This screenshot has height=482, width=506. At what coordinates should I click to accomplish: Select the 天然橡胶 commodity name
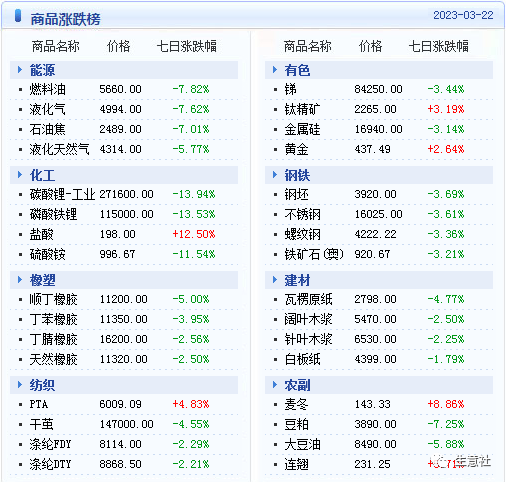click(54, 359)
